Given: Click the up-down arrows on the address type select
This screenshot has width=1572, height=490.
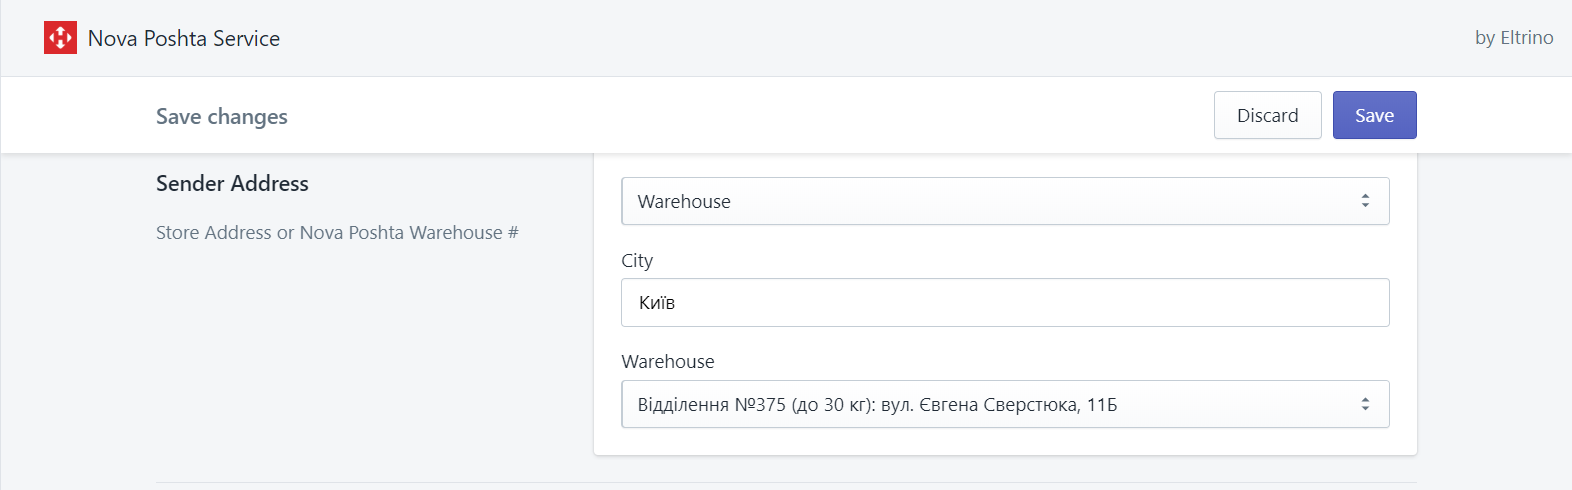Looking at the screenshot, I should point(1365,201).
